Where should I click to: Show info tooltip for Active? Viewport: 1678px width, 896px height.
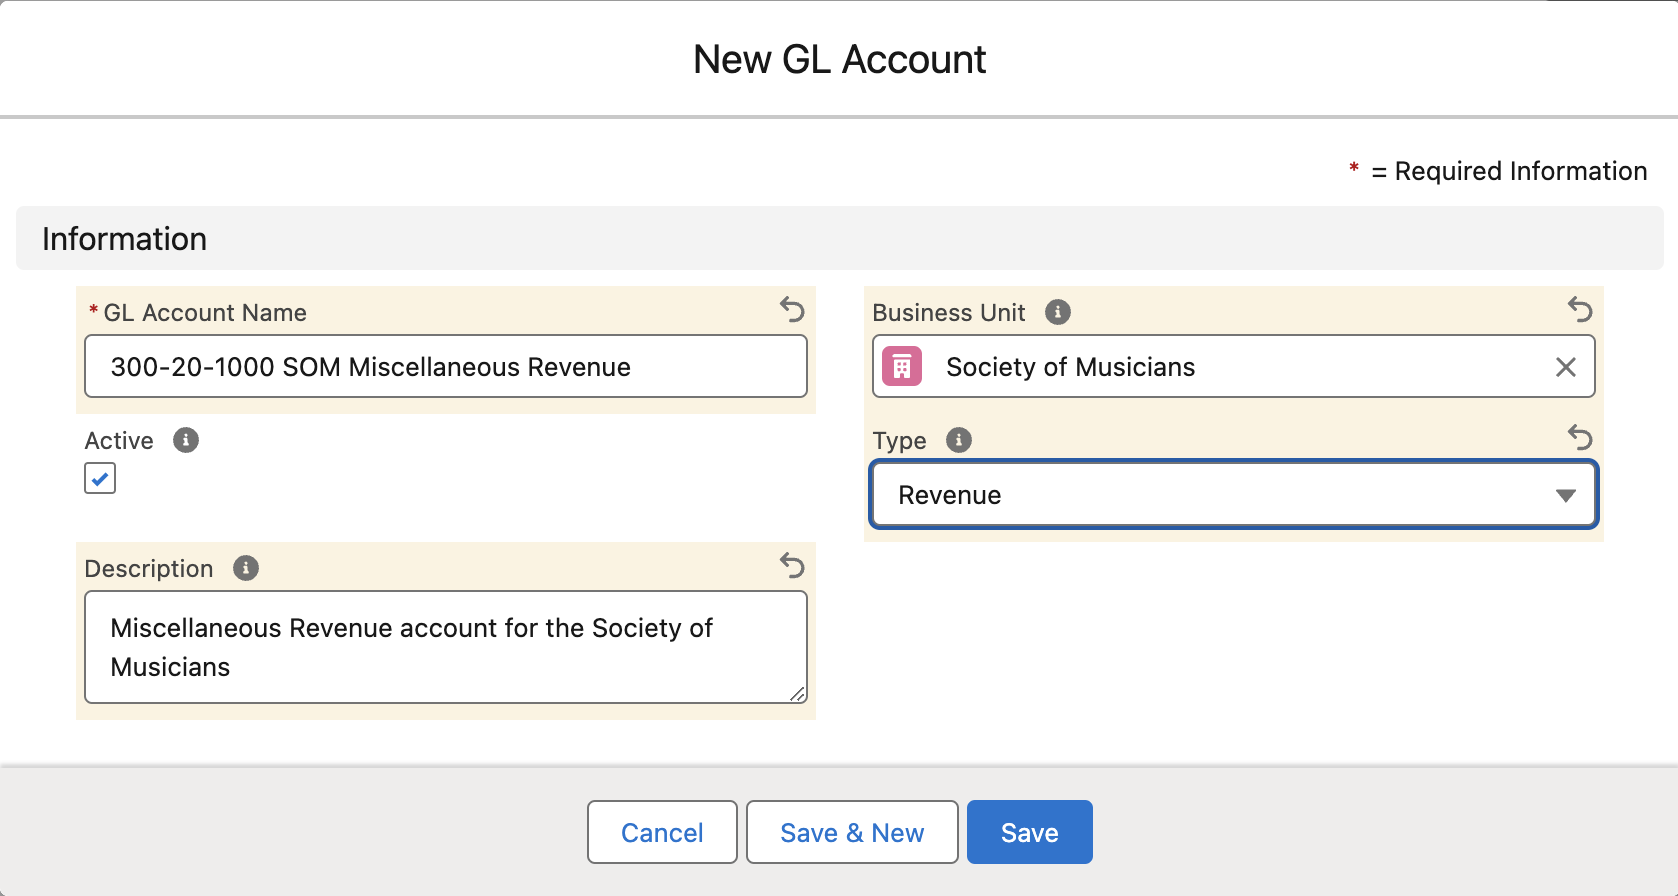tap(186, 440)
